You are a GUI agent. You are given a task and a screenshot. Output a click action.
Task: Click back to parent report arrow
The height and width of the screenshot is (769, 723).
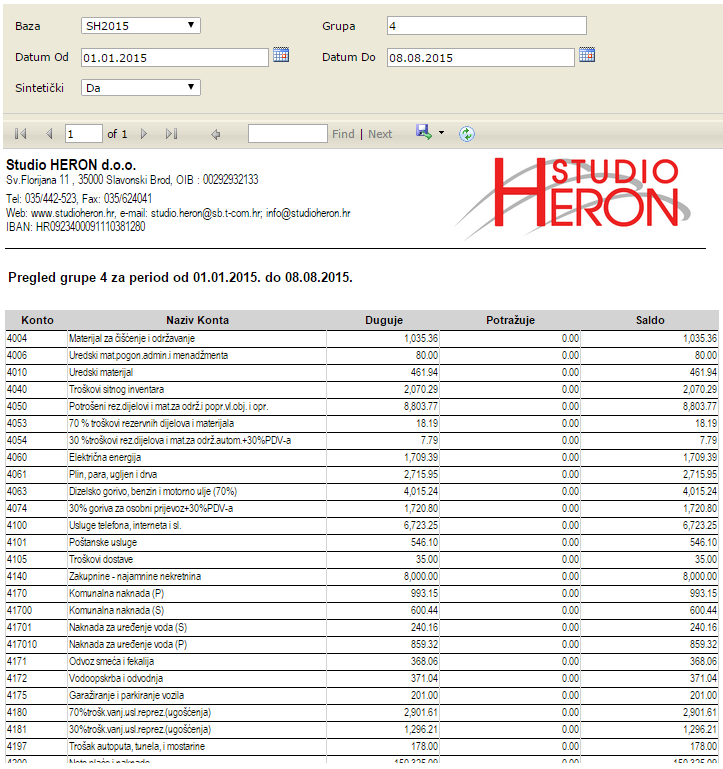(215, 134)
